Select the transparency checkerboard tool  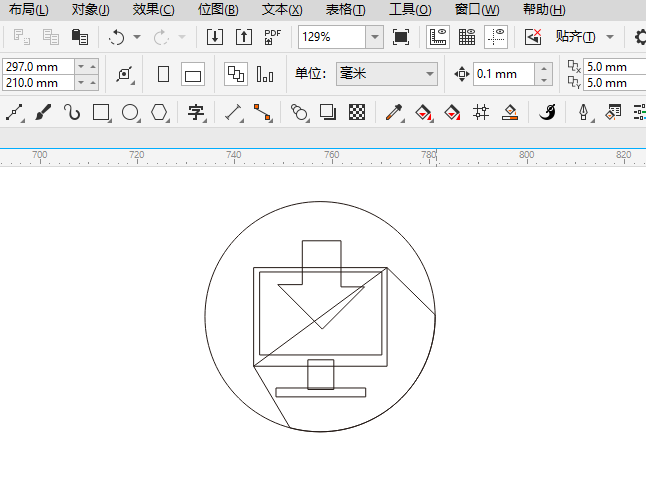pyautogui.click(x=357, y=112)
